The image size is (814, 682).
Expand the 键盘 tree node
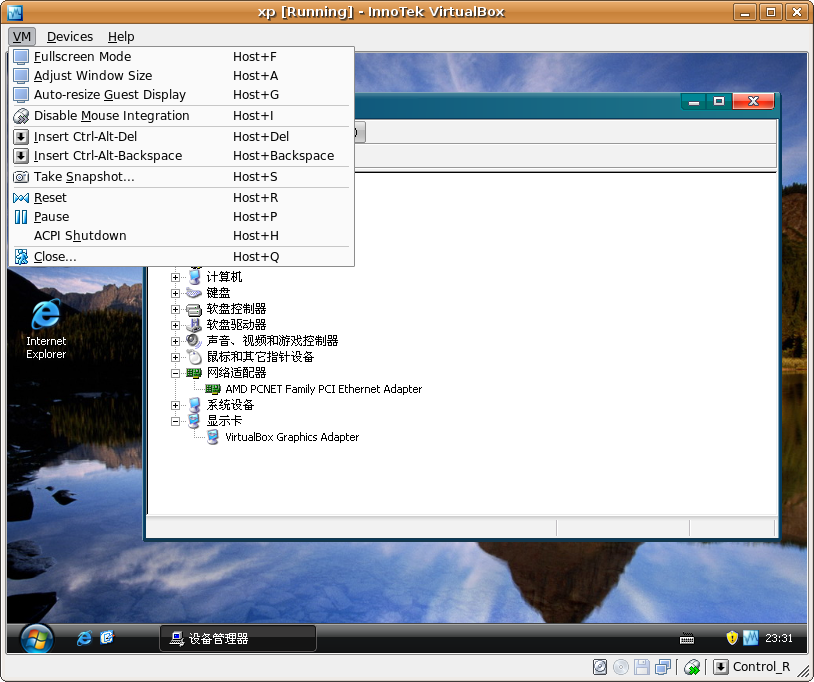point(175,293)
